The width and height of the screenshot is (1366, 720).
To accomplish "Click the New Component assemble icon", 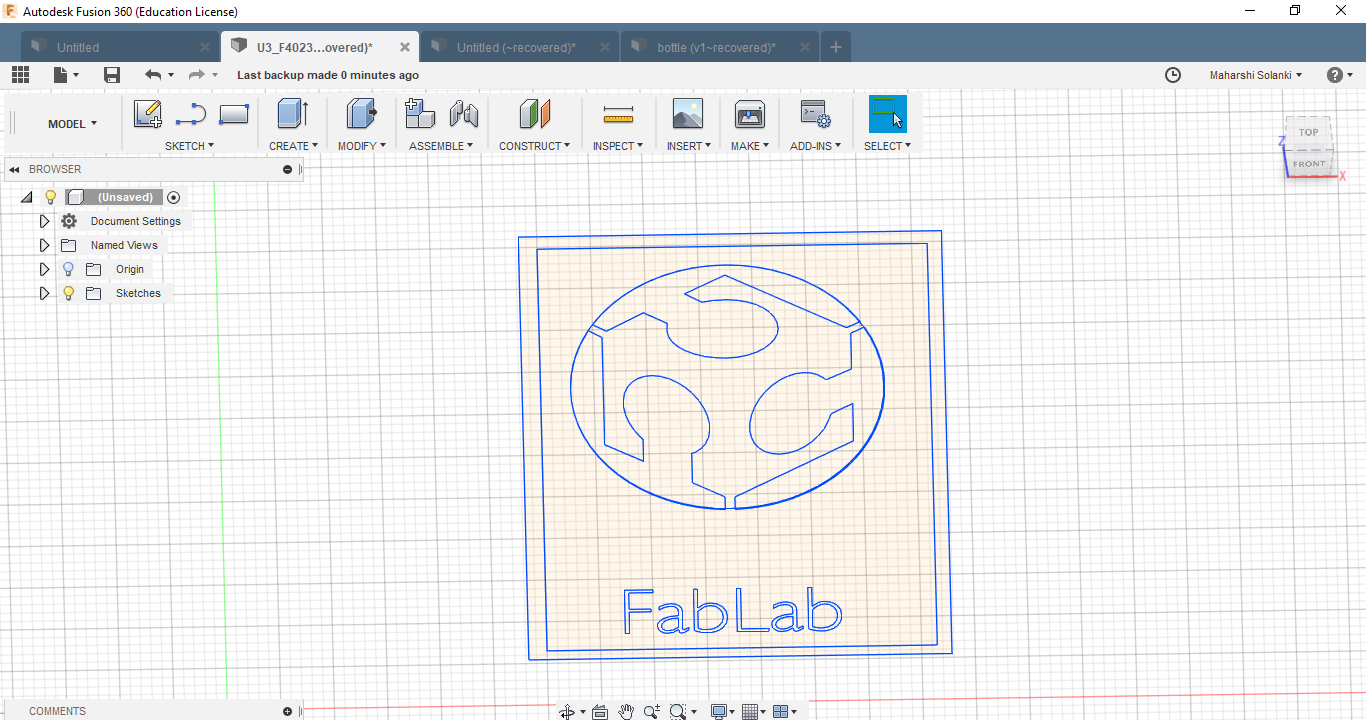I will tap(420, 114).
